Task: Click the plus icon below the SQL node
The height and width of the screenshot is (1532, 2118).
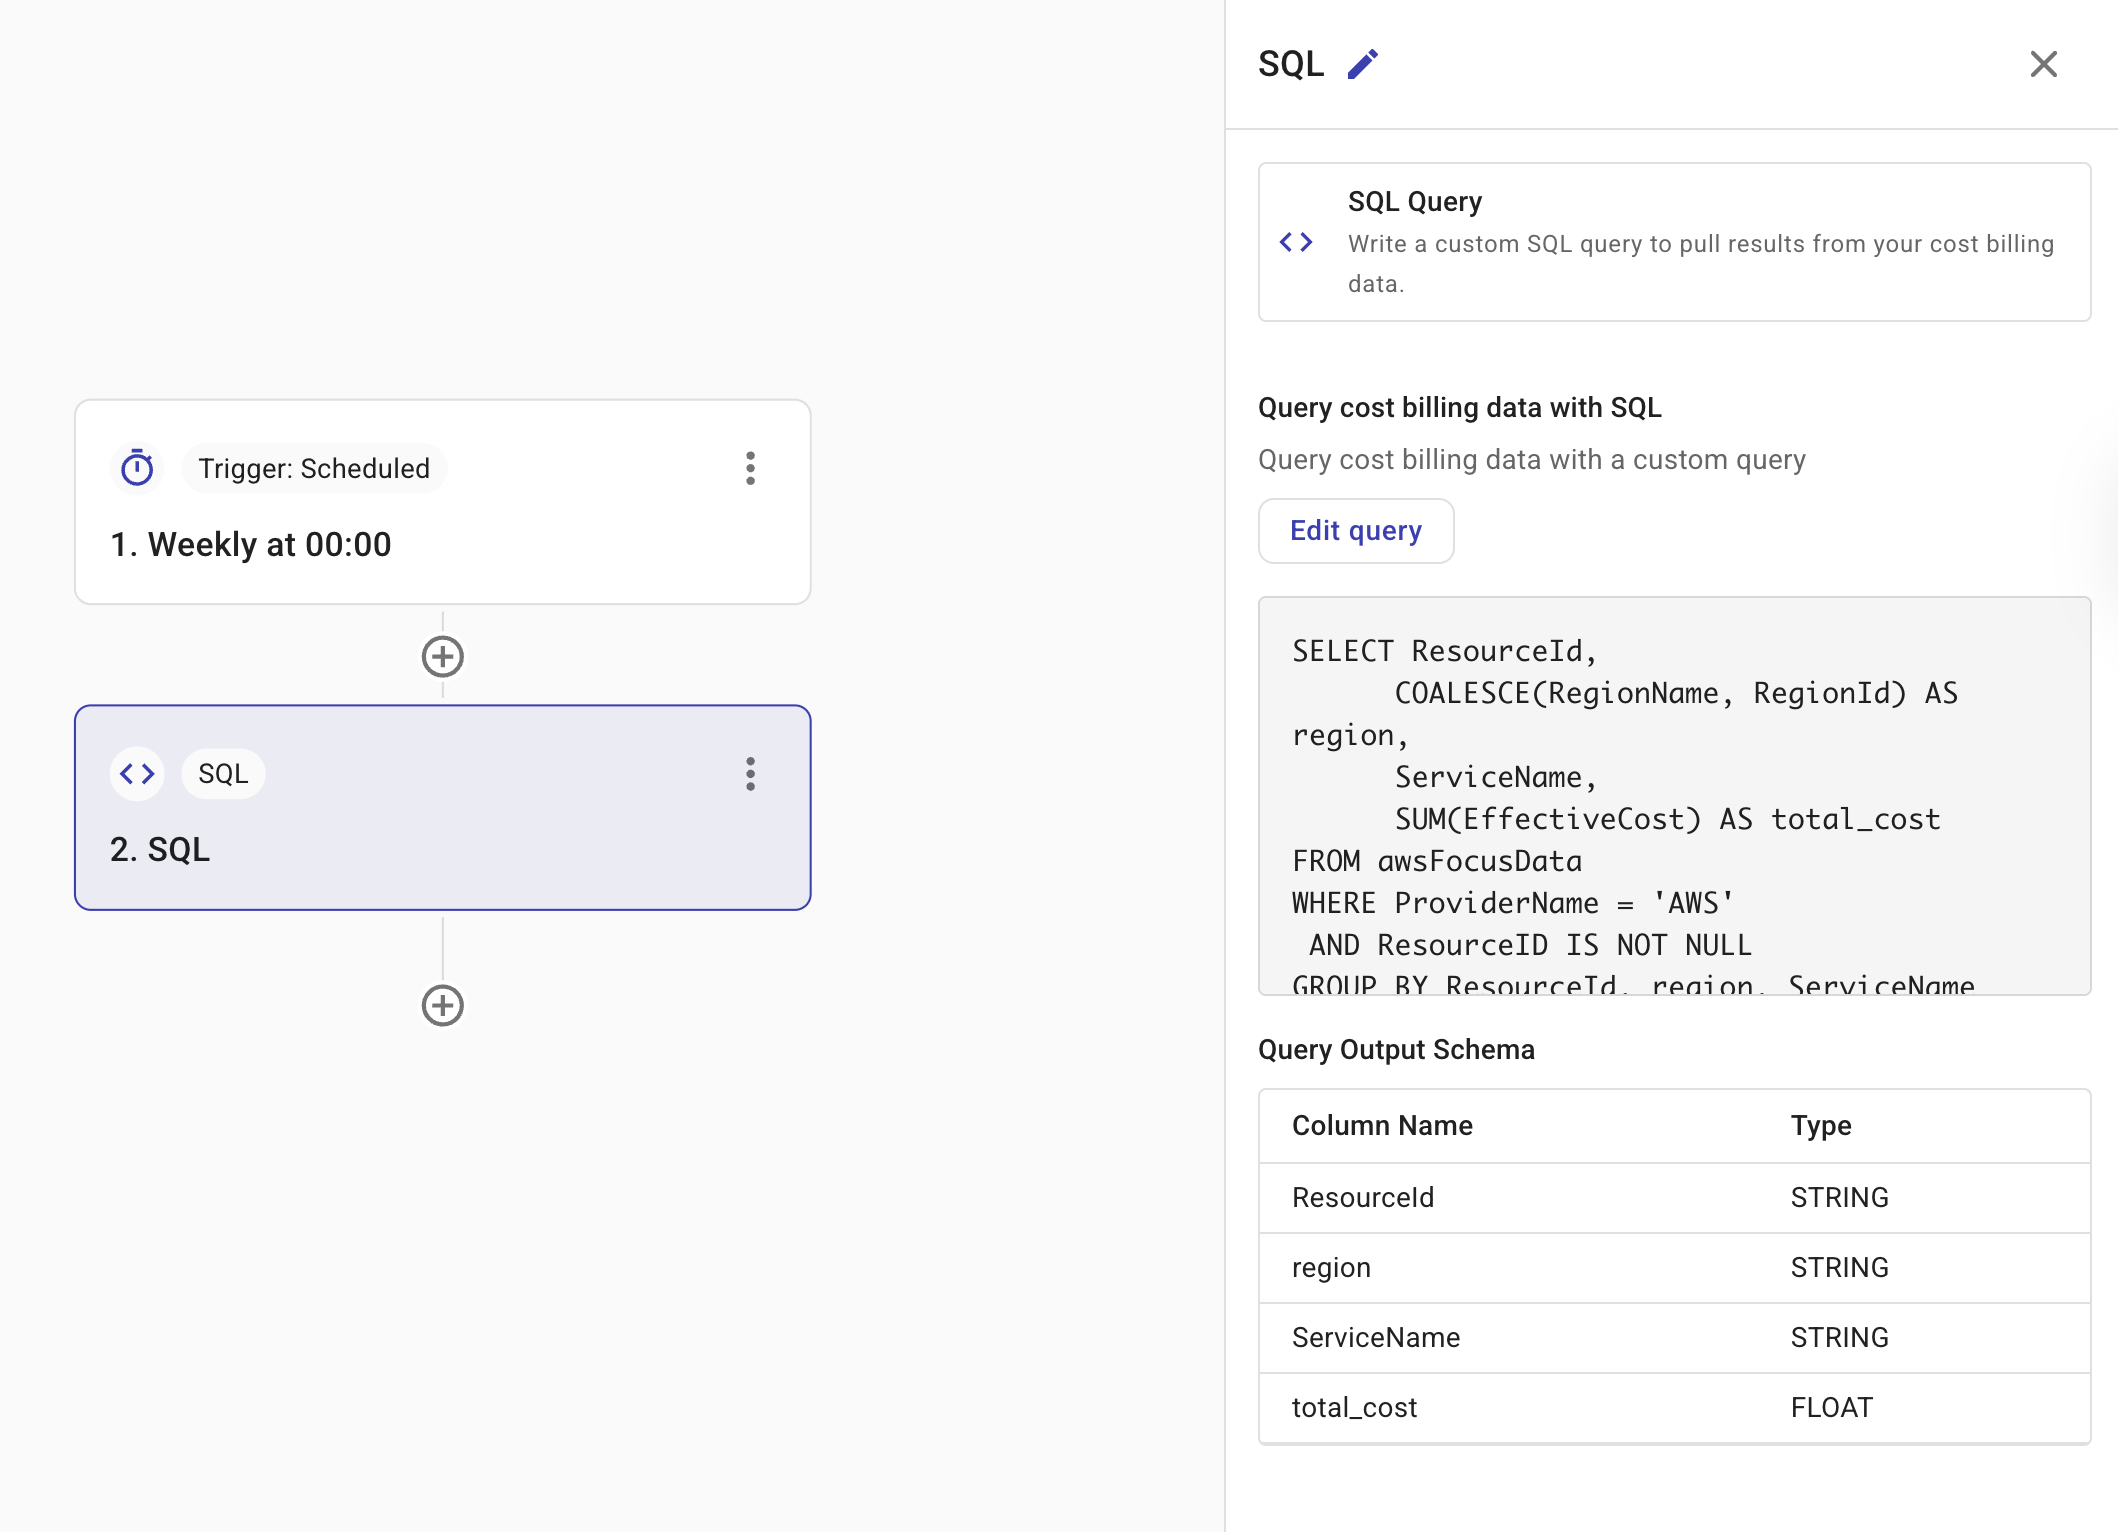Action: click(x=442, y=1005)
